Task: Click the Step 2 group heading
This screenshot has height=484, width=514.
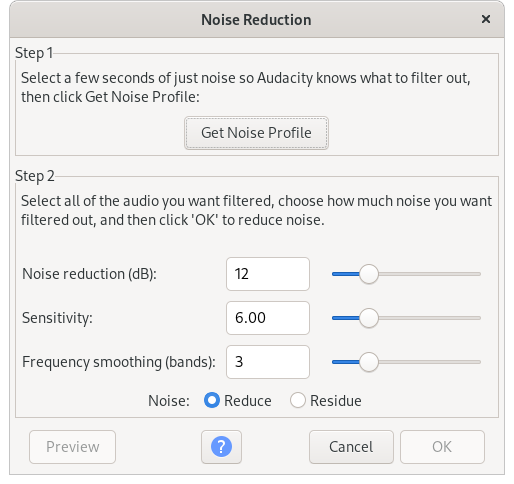Action: point(35,176)
